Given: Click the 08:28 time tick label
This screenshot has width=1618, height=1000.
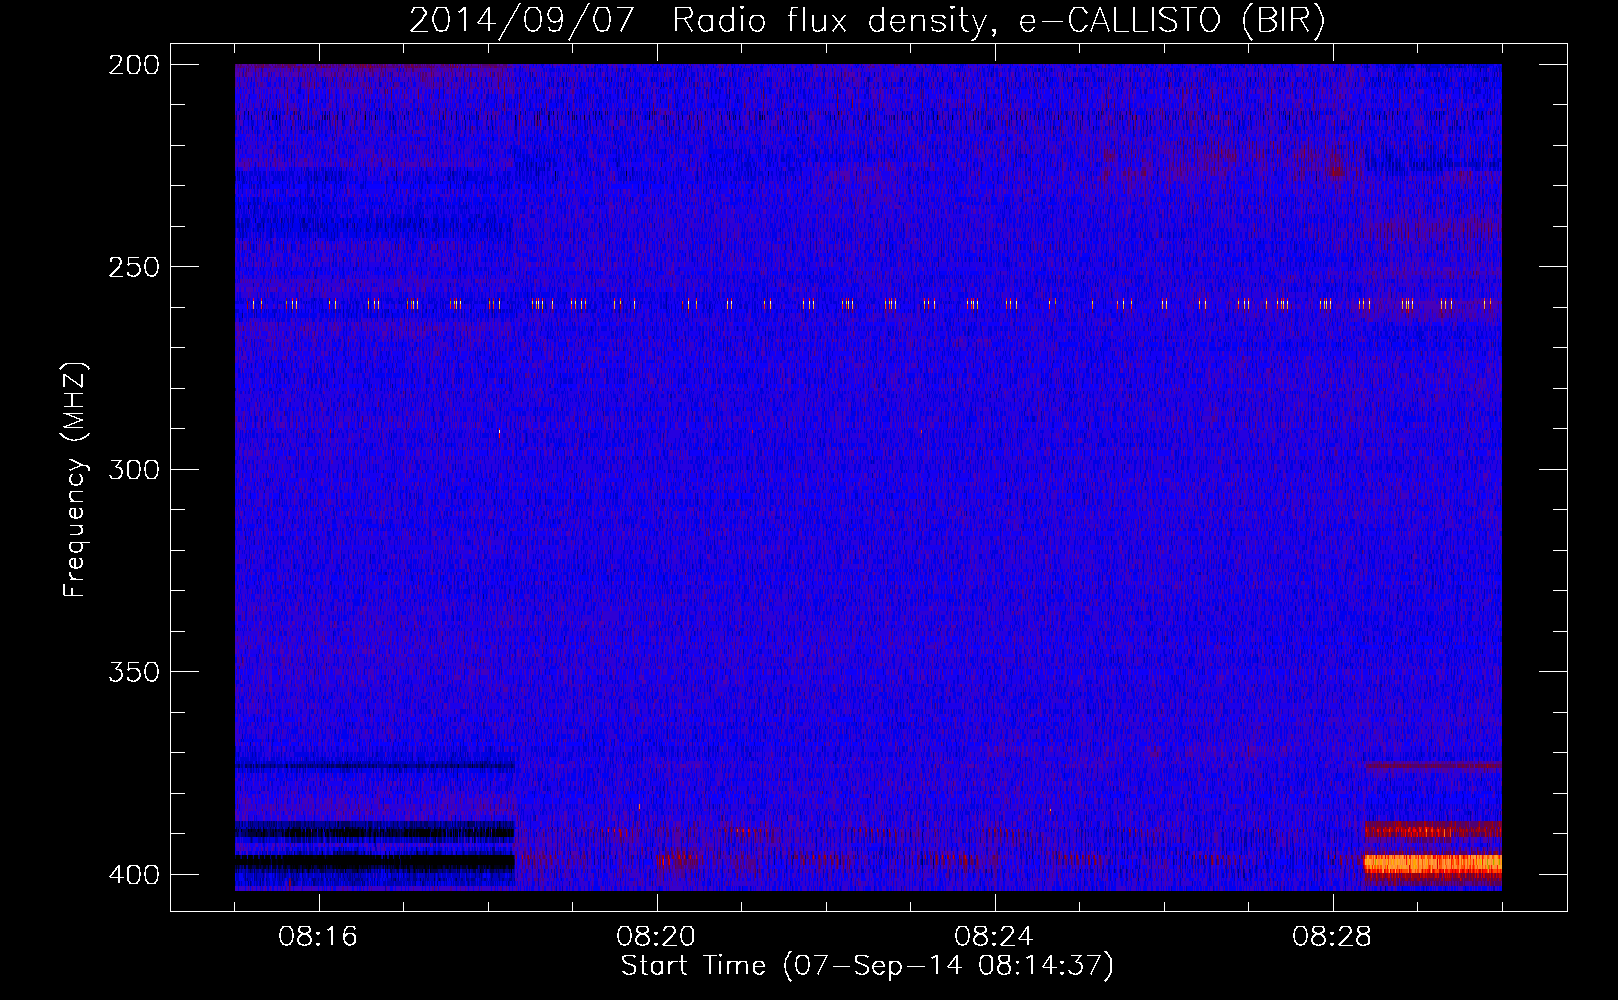Looking at the screenshot, I should [x=1332, y=937].
